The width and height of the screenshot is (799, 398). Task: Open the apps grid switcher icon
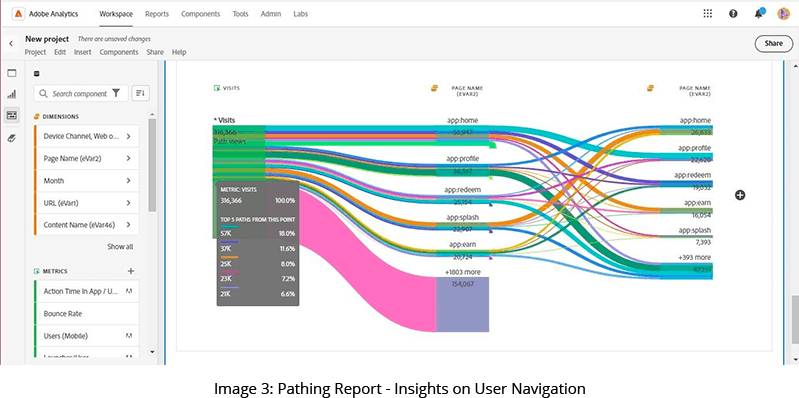pos(707,14)
